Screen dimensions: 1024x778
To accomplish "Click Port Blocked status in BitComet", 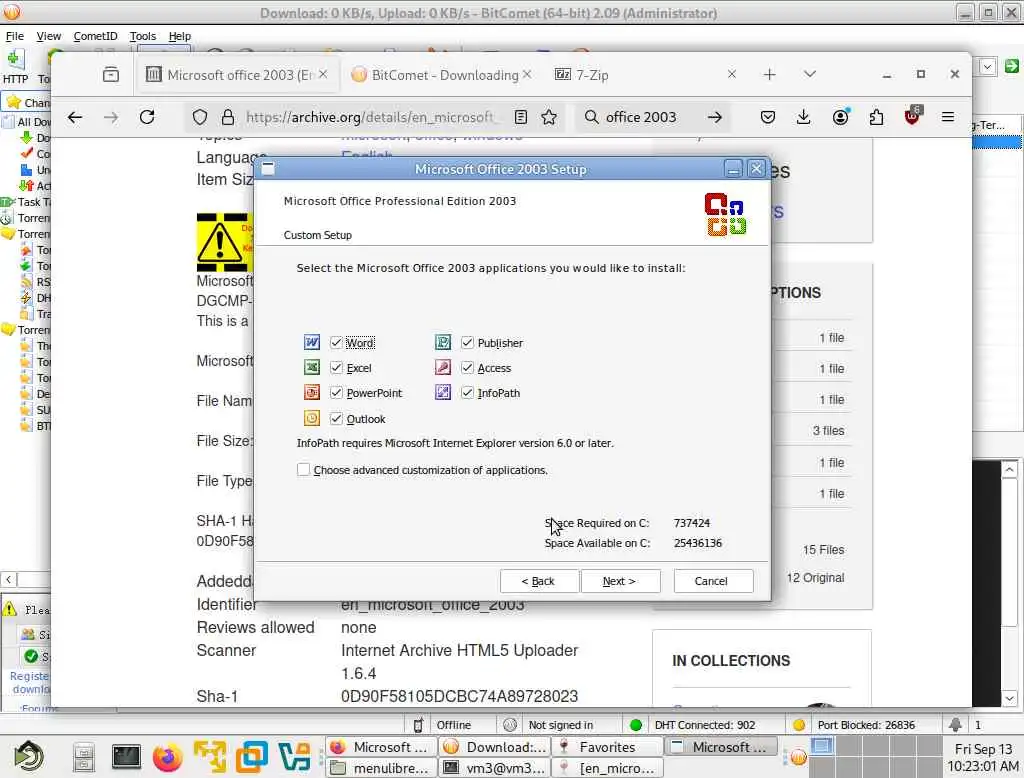I will click(865, 724).
